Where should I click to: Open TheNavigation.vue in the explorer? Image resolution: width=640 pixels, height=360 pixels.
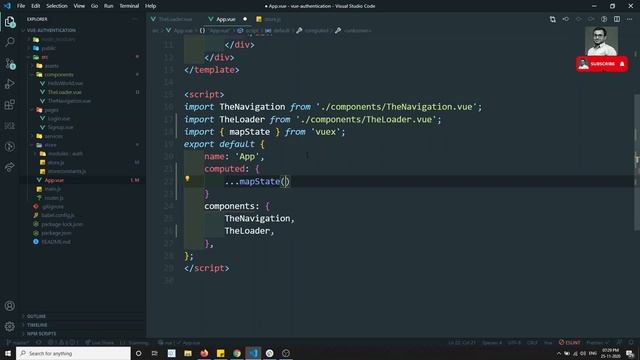tap(69, 101)
